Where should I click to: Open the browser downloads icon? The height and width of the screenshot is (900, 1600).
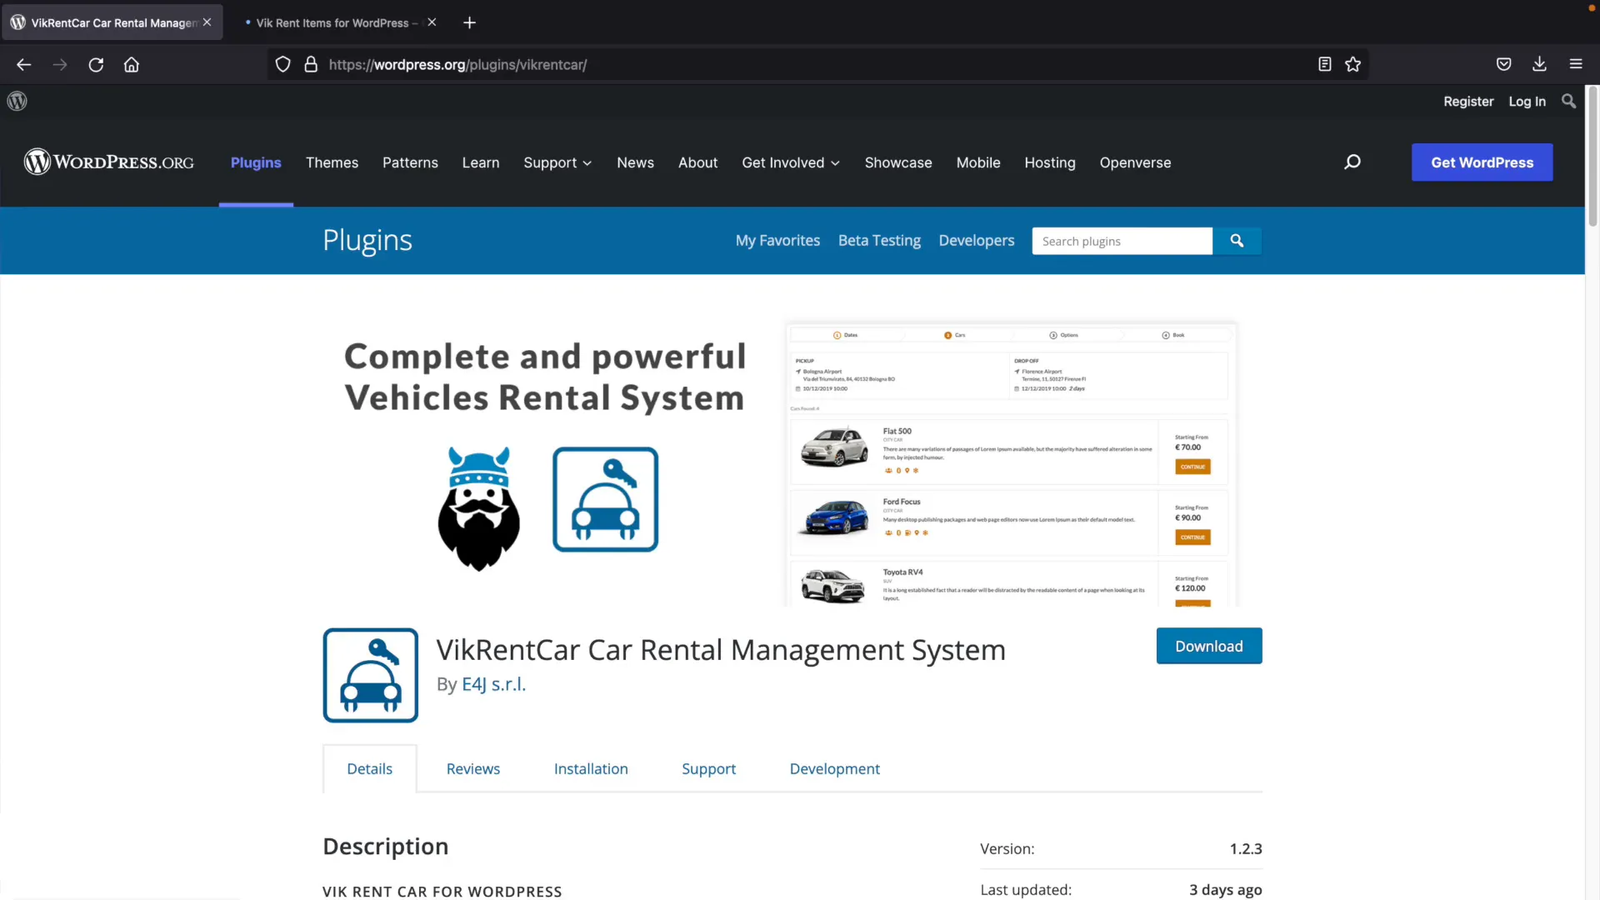pyautogui.click(x=1539, y=64)
